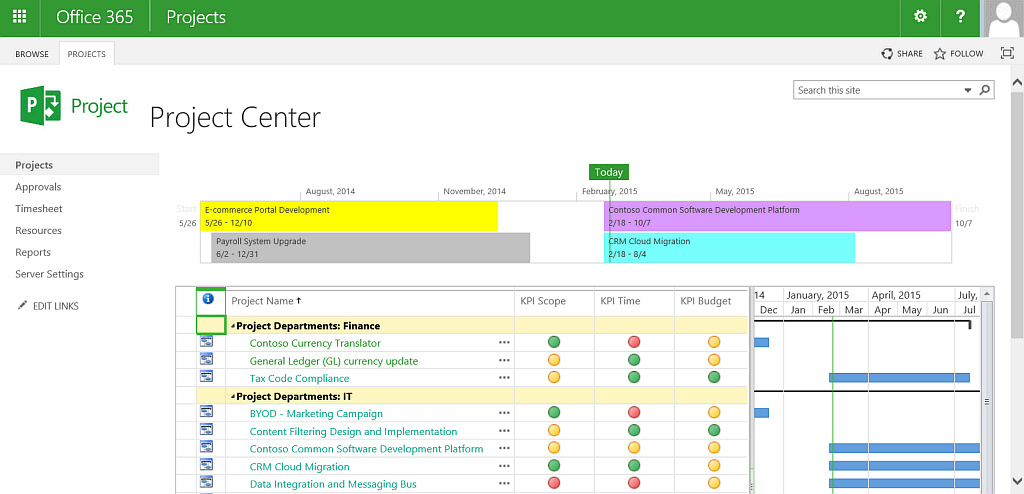The width and height of the screenshot is (1024, 494).
Task: Select the yellow E-commerce Portal Development timeline bar
Action: coord(349,216)
